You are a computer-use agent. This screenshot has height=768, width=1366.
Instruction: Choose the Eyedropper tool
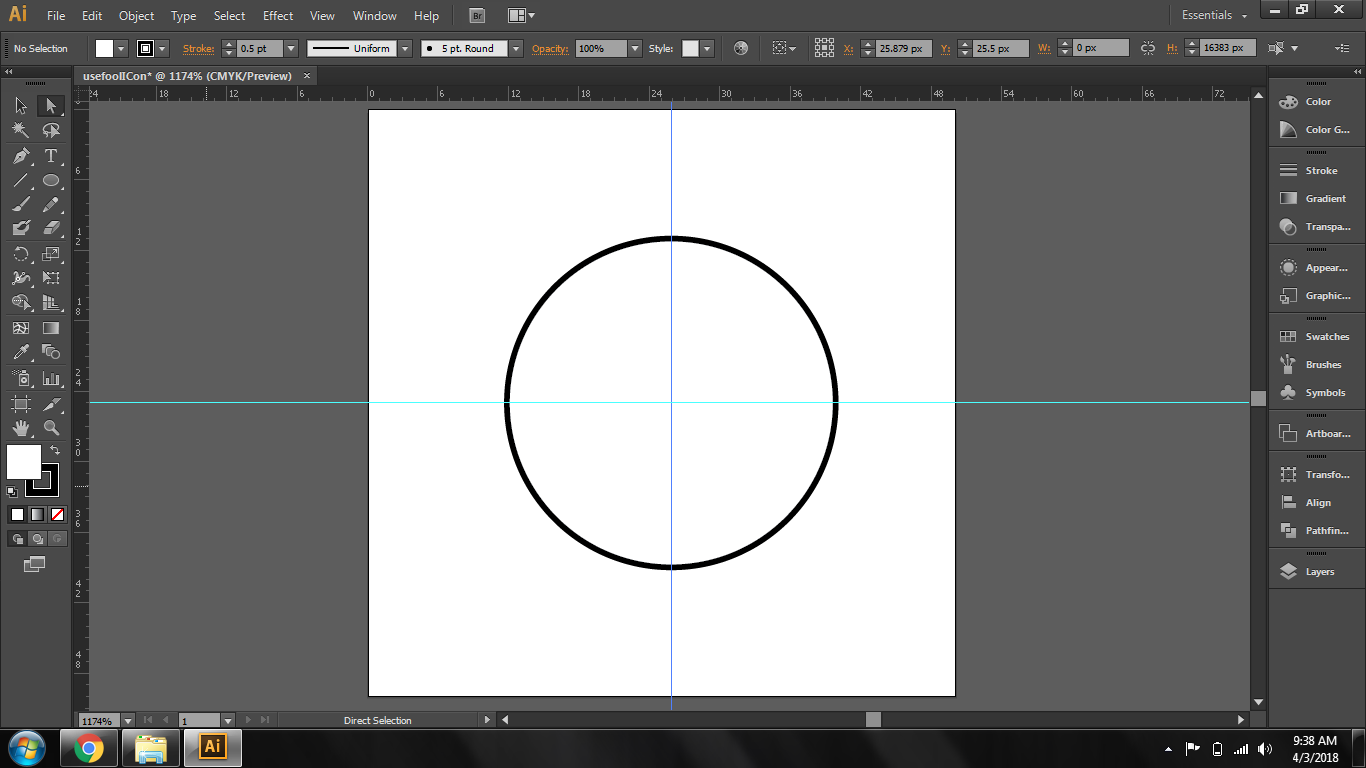pos(21,352)
